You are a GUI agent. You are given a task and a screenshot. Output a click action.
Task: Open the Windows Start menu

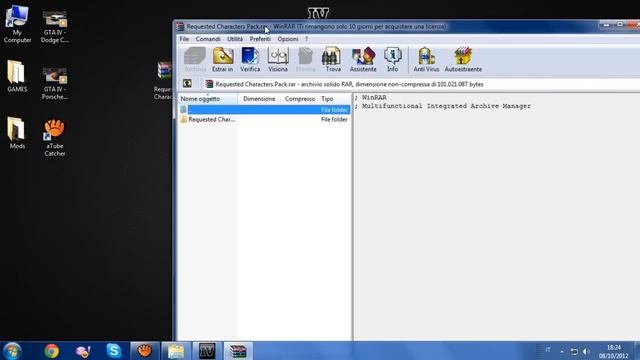point(12,351)
